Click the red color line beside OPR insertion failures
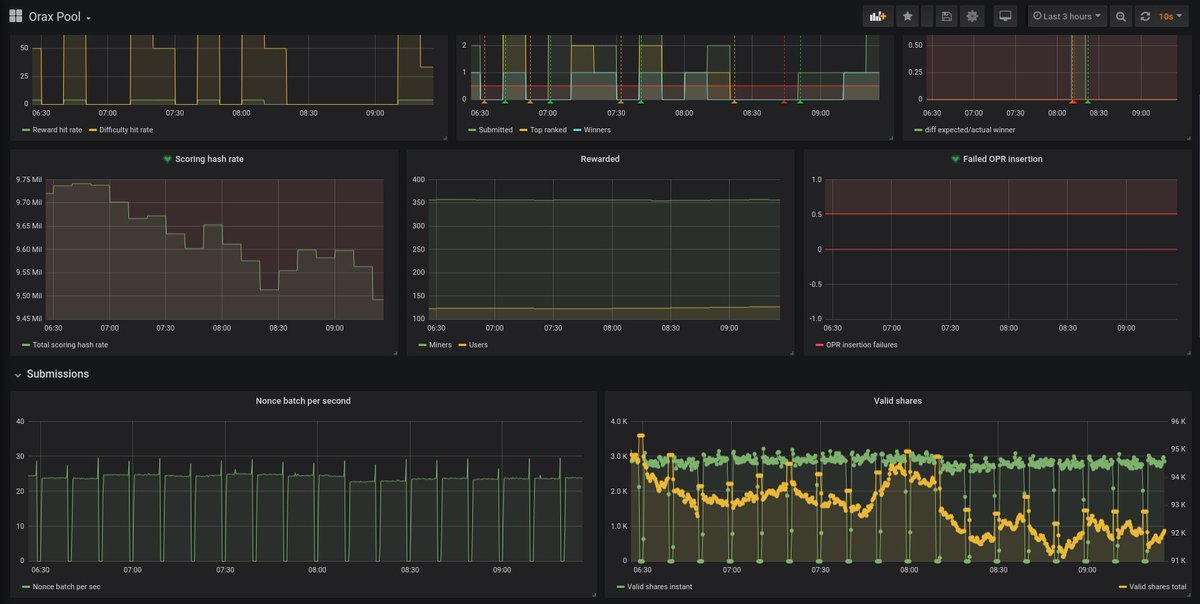Image resolution: width=1200 pixels, height=604 pixels. pos(820,345)
